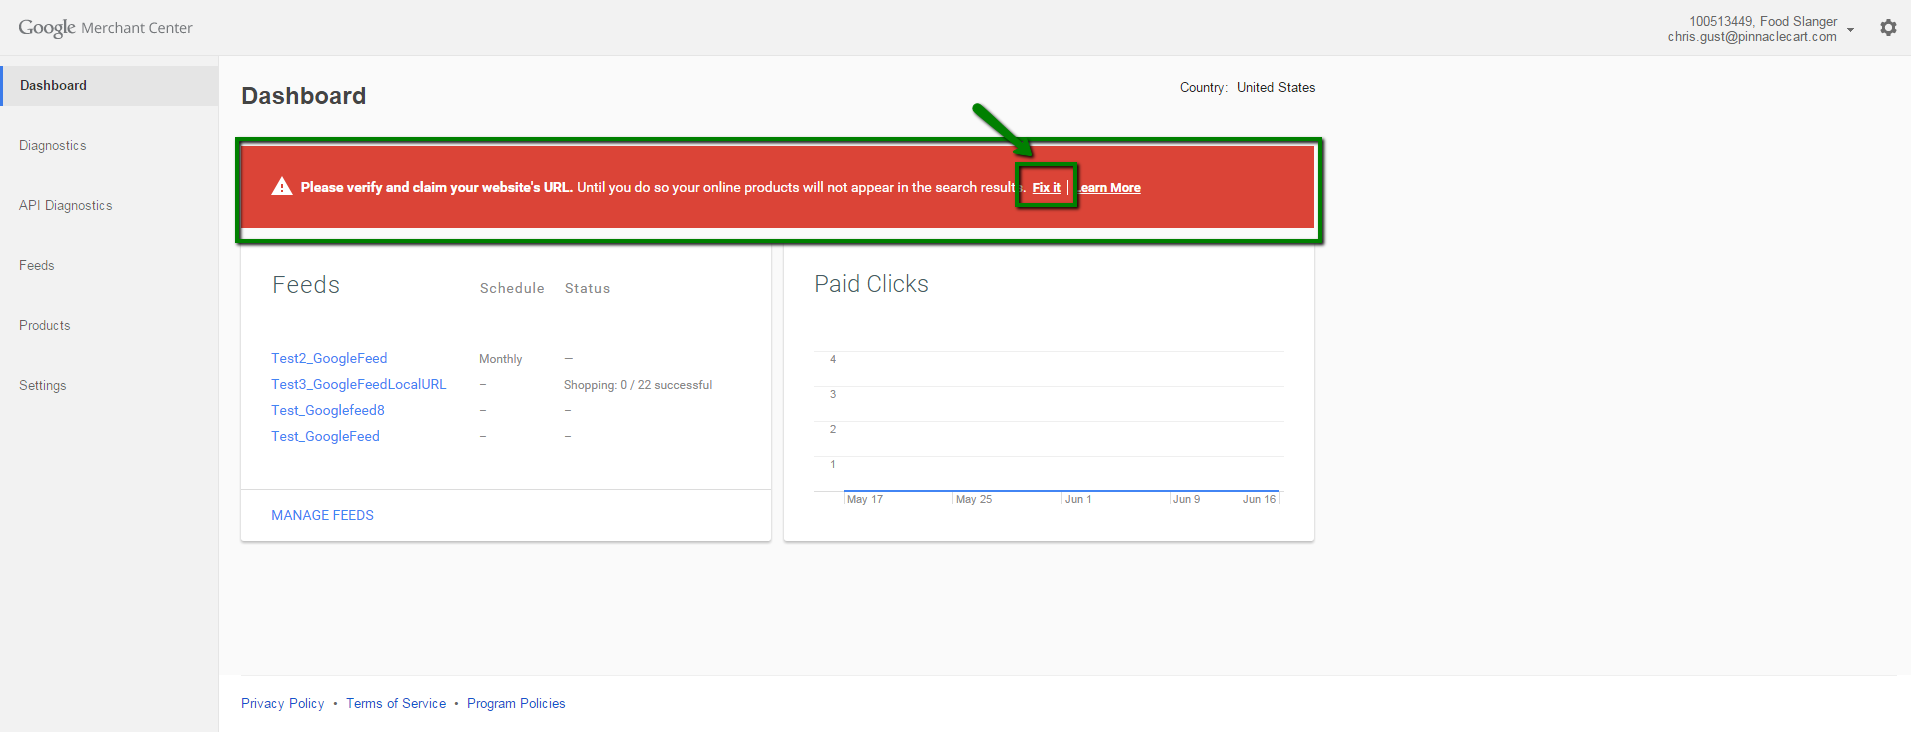Open Settings in the sidebar
Screen dimensions: 1911x732
tap(43, 386)
